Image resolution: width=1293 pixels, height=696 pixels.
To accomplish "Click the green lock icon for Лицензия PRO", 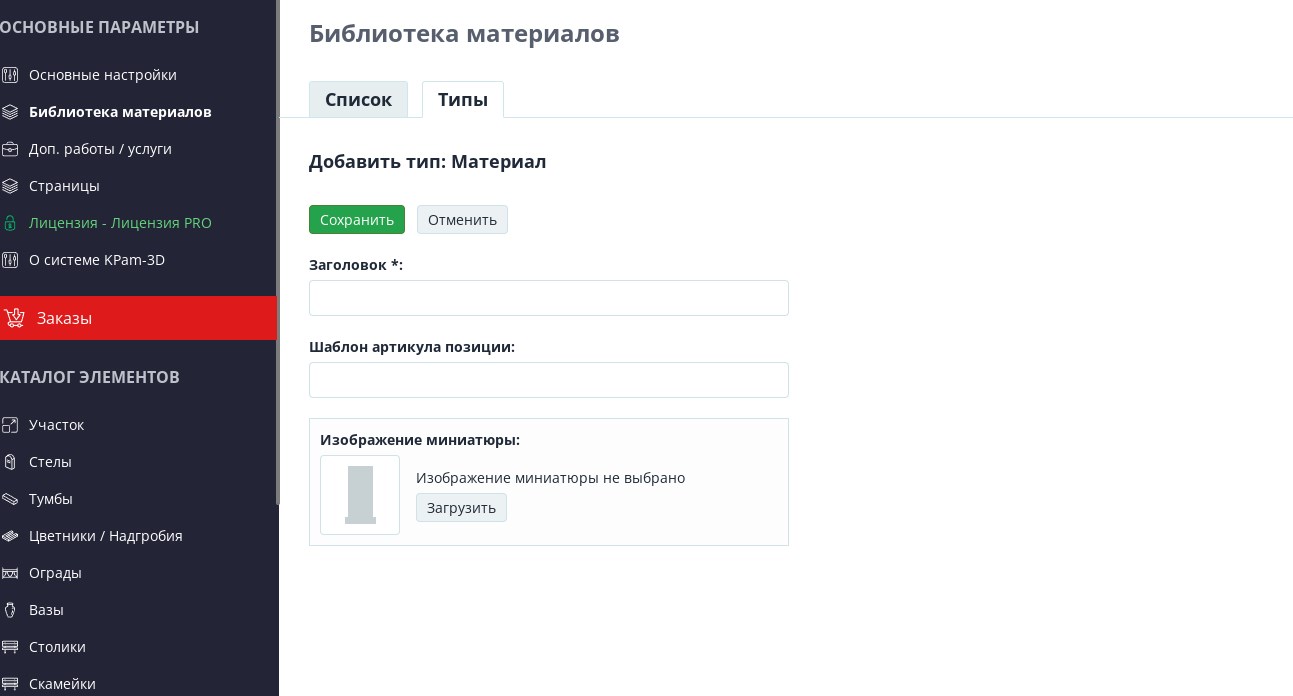I will pyautogui.click(x=10, y=223).
